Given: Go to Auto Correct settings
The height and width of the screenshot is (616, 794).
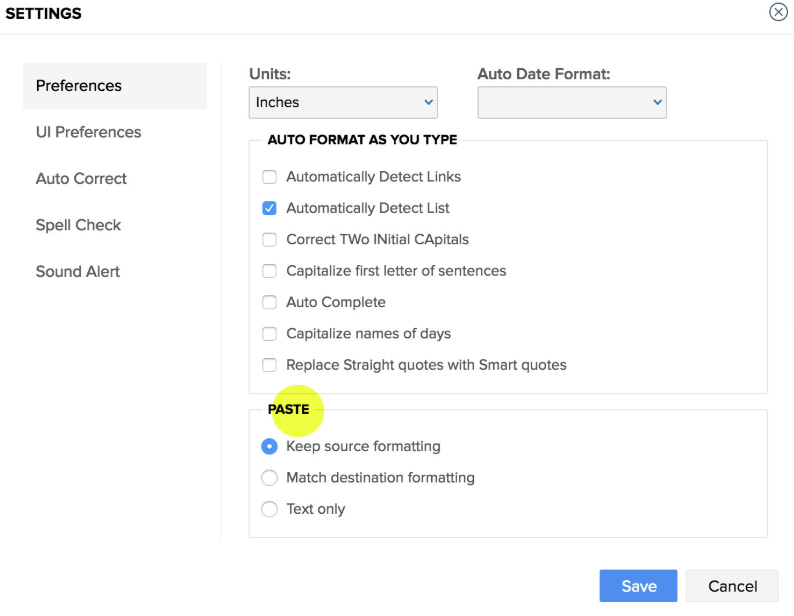Looking at the screenshot, I should 81,179.
